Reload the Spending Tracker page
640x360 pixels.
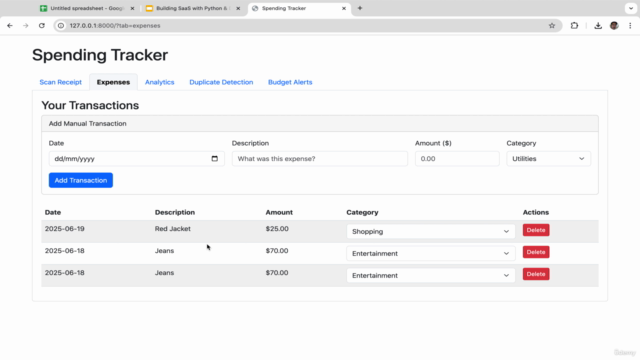(42, 25)
